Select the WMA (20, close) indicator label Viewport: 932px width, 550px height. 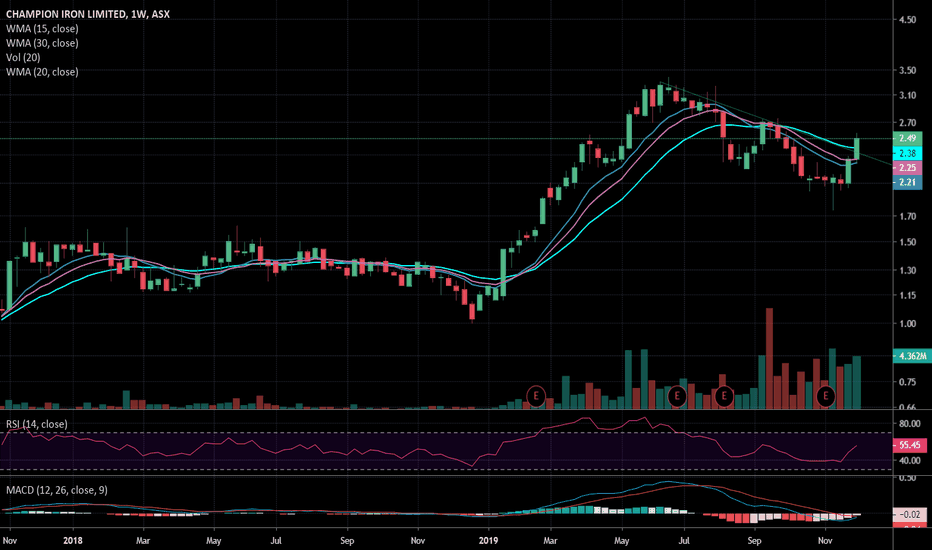point(42,71)
